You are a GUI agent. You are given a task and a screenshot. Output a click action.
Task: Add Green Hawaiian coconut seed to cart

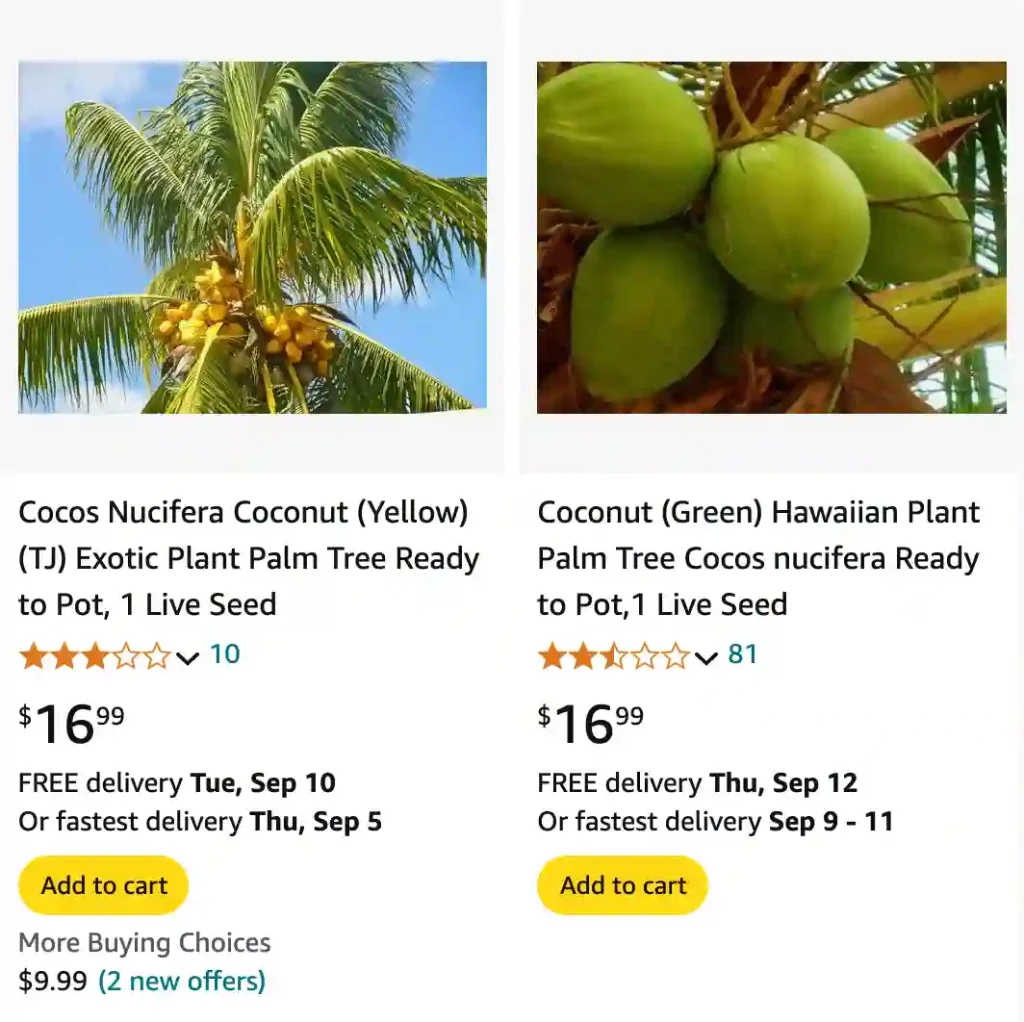point(623,885)
